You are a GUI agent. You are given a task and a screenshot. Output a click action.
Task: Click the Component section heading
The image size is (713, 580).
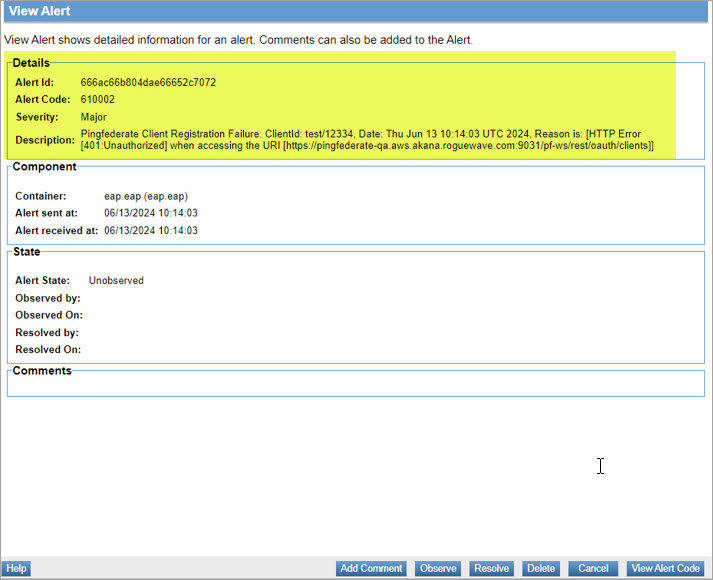(x=45, y=166)
